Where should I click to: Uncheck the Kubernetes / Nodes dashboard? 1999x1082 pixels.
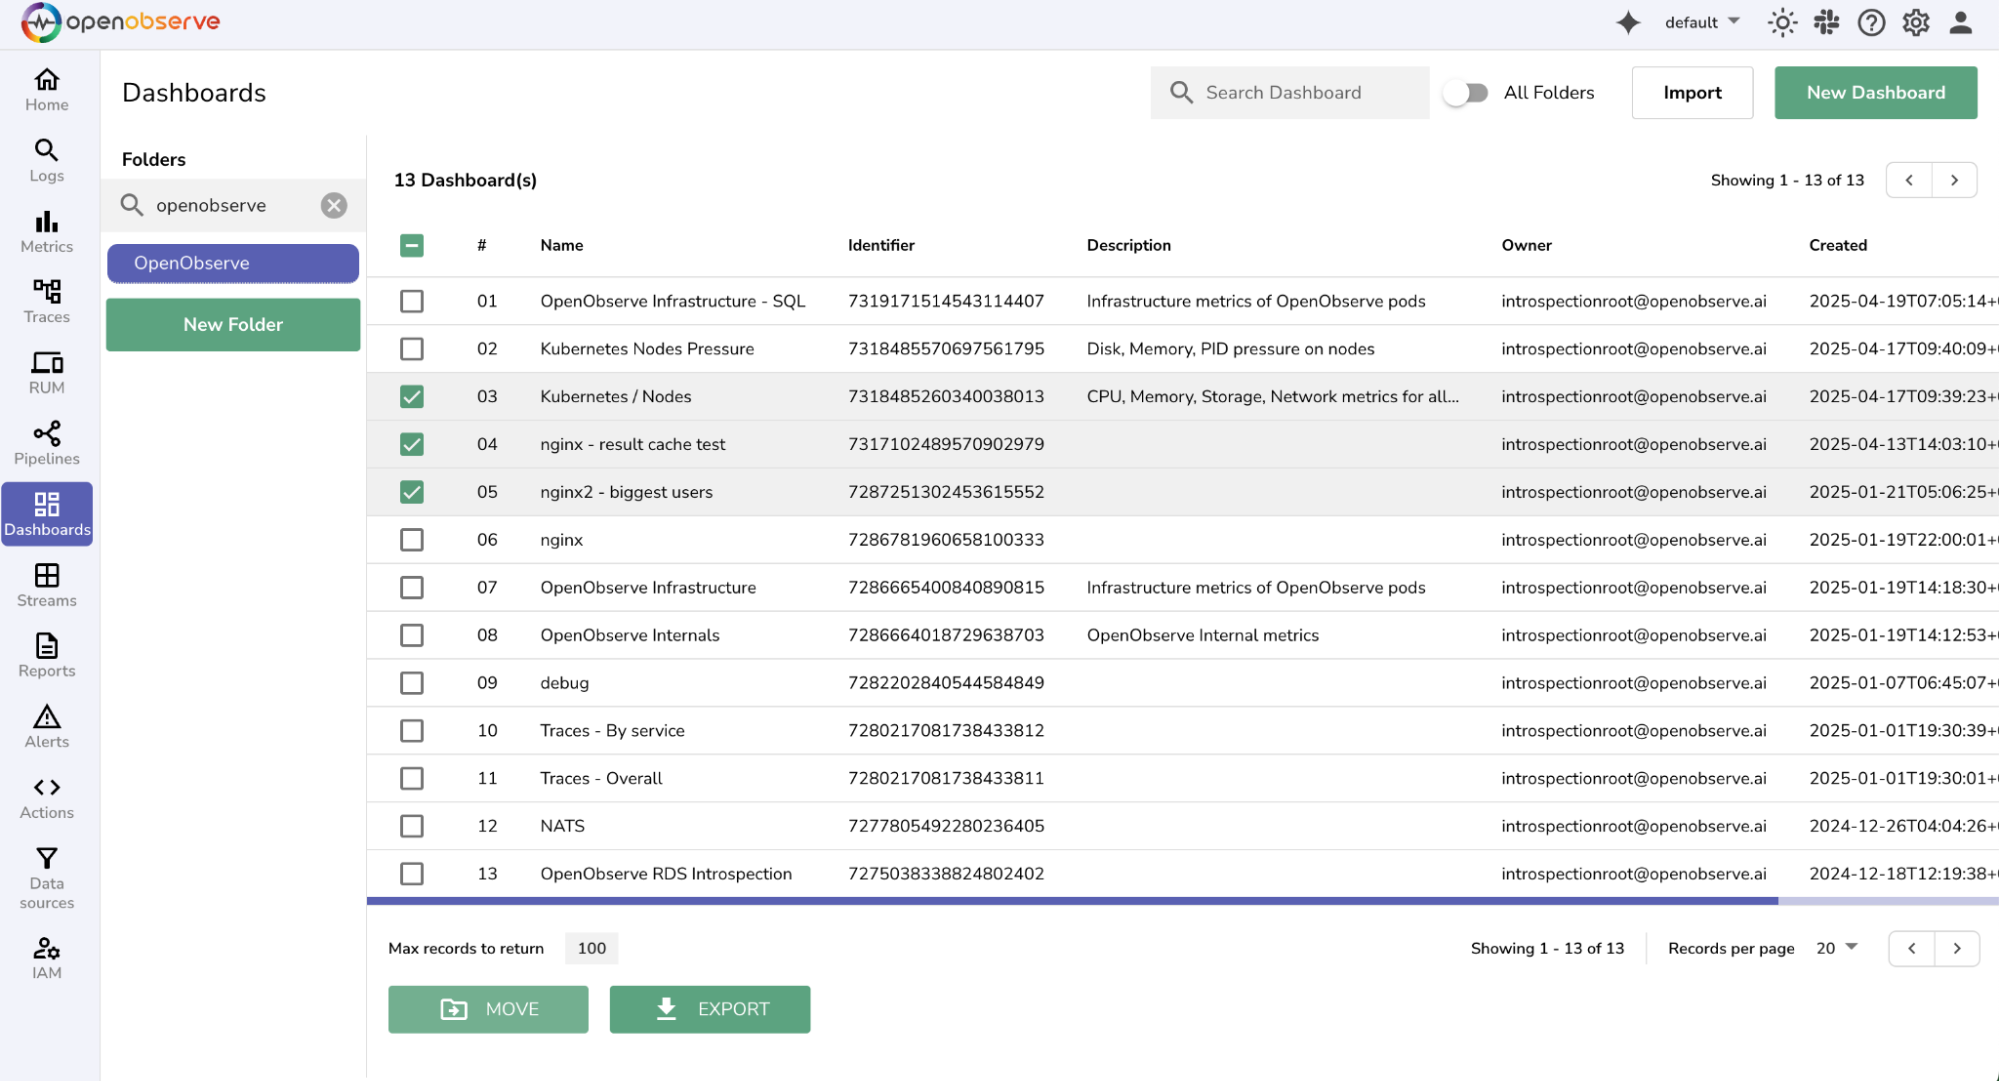point(411,396)
